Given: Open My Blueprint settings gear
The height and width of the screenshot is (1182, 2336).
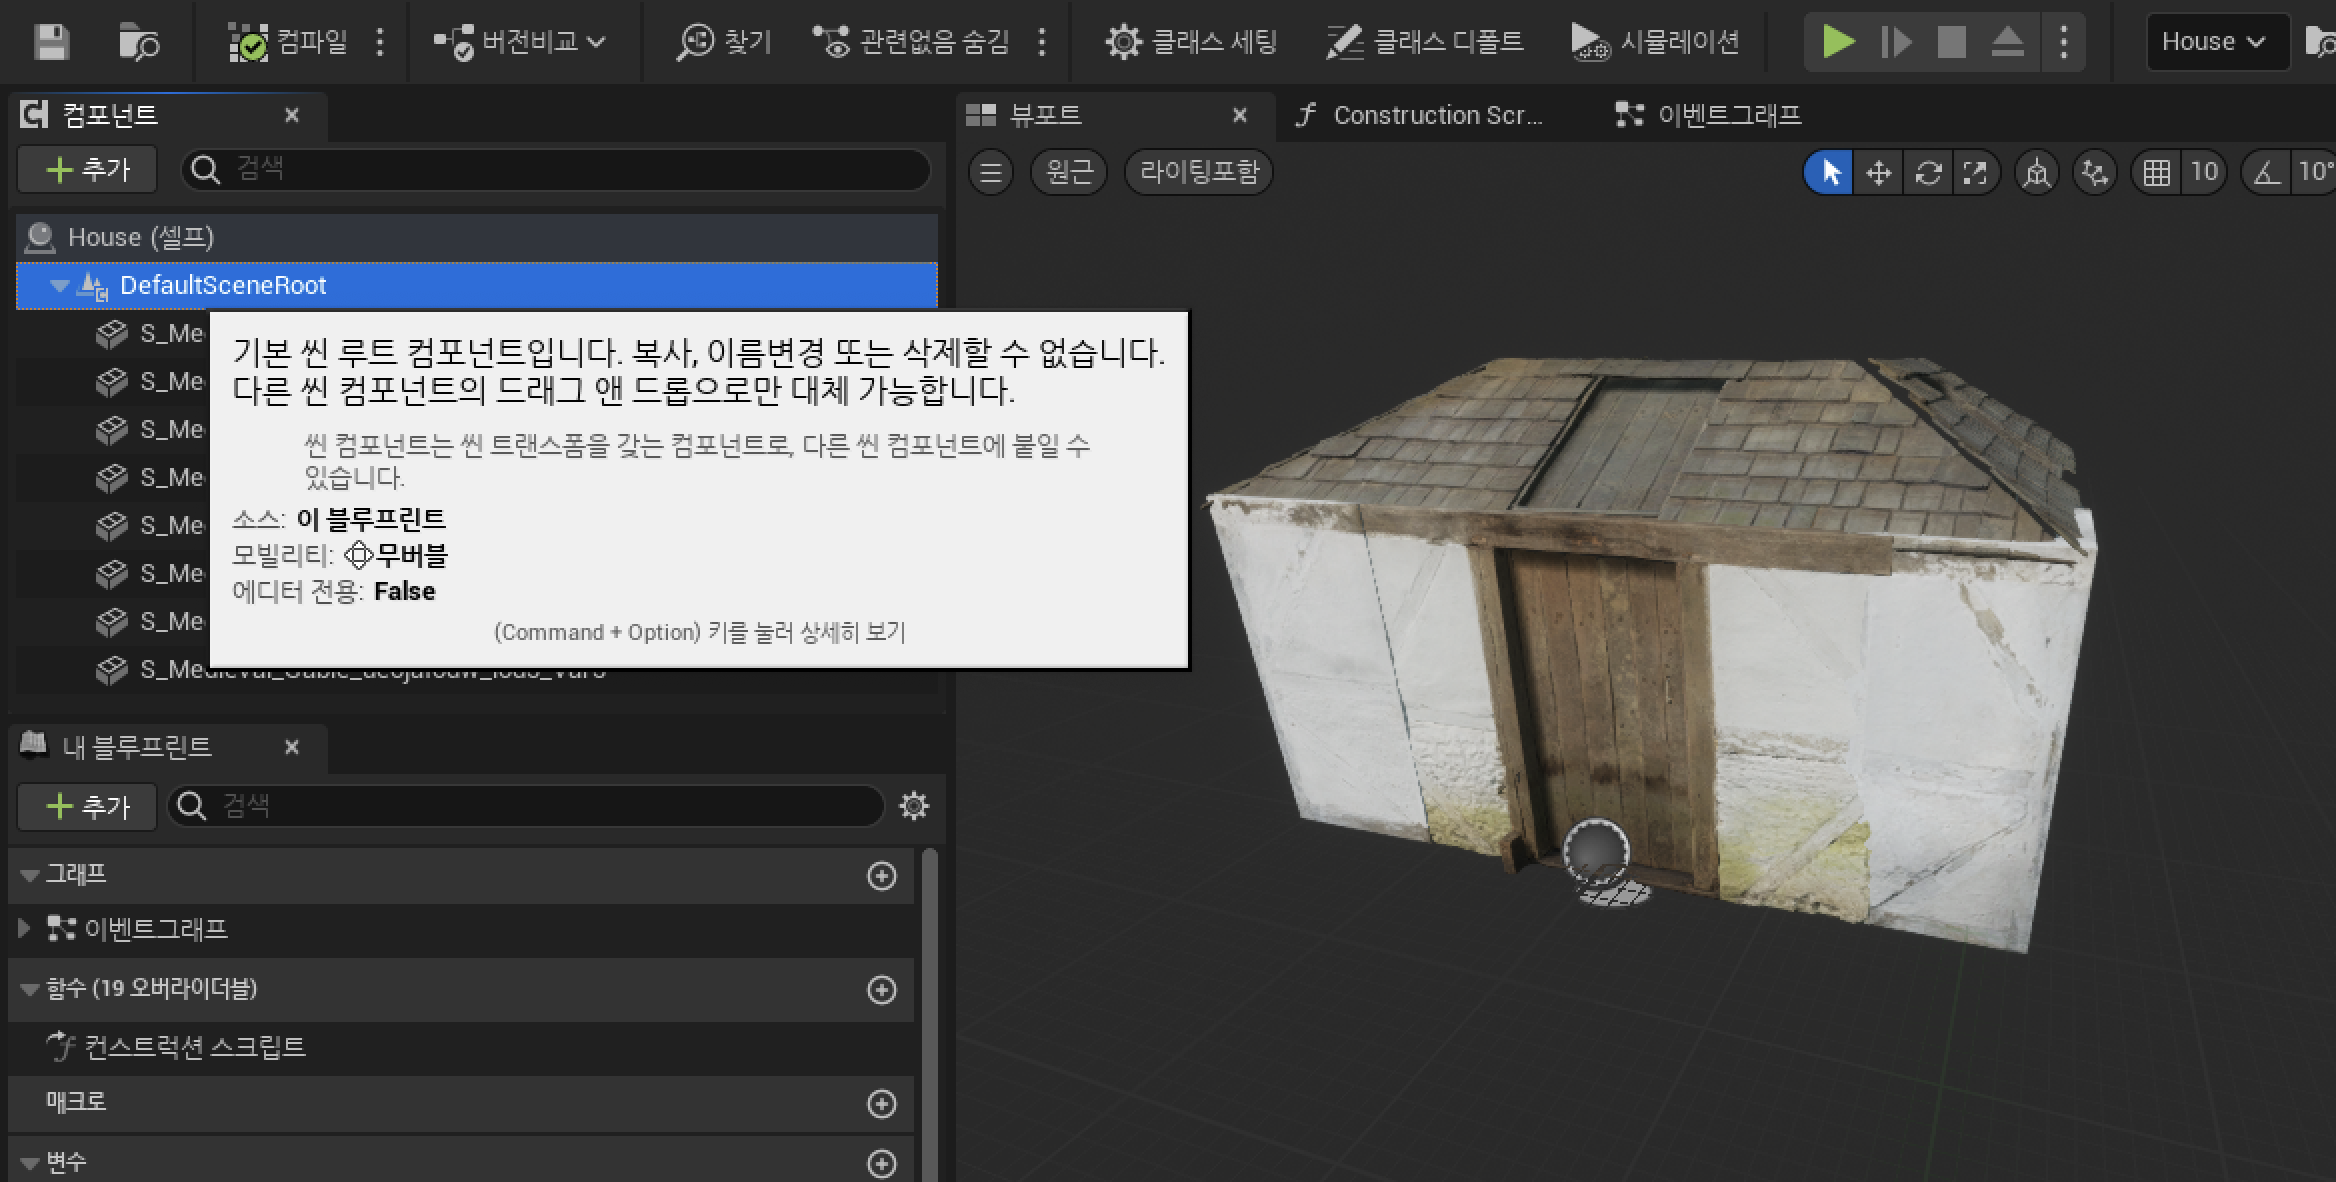Looking at the screenshot, I should [x=913, y=806].
